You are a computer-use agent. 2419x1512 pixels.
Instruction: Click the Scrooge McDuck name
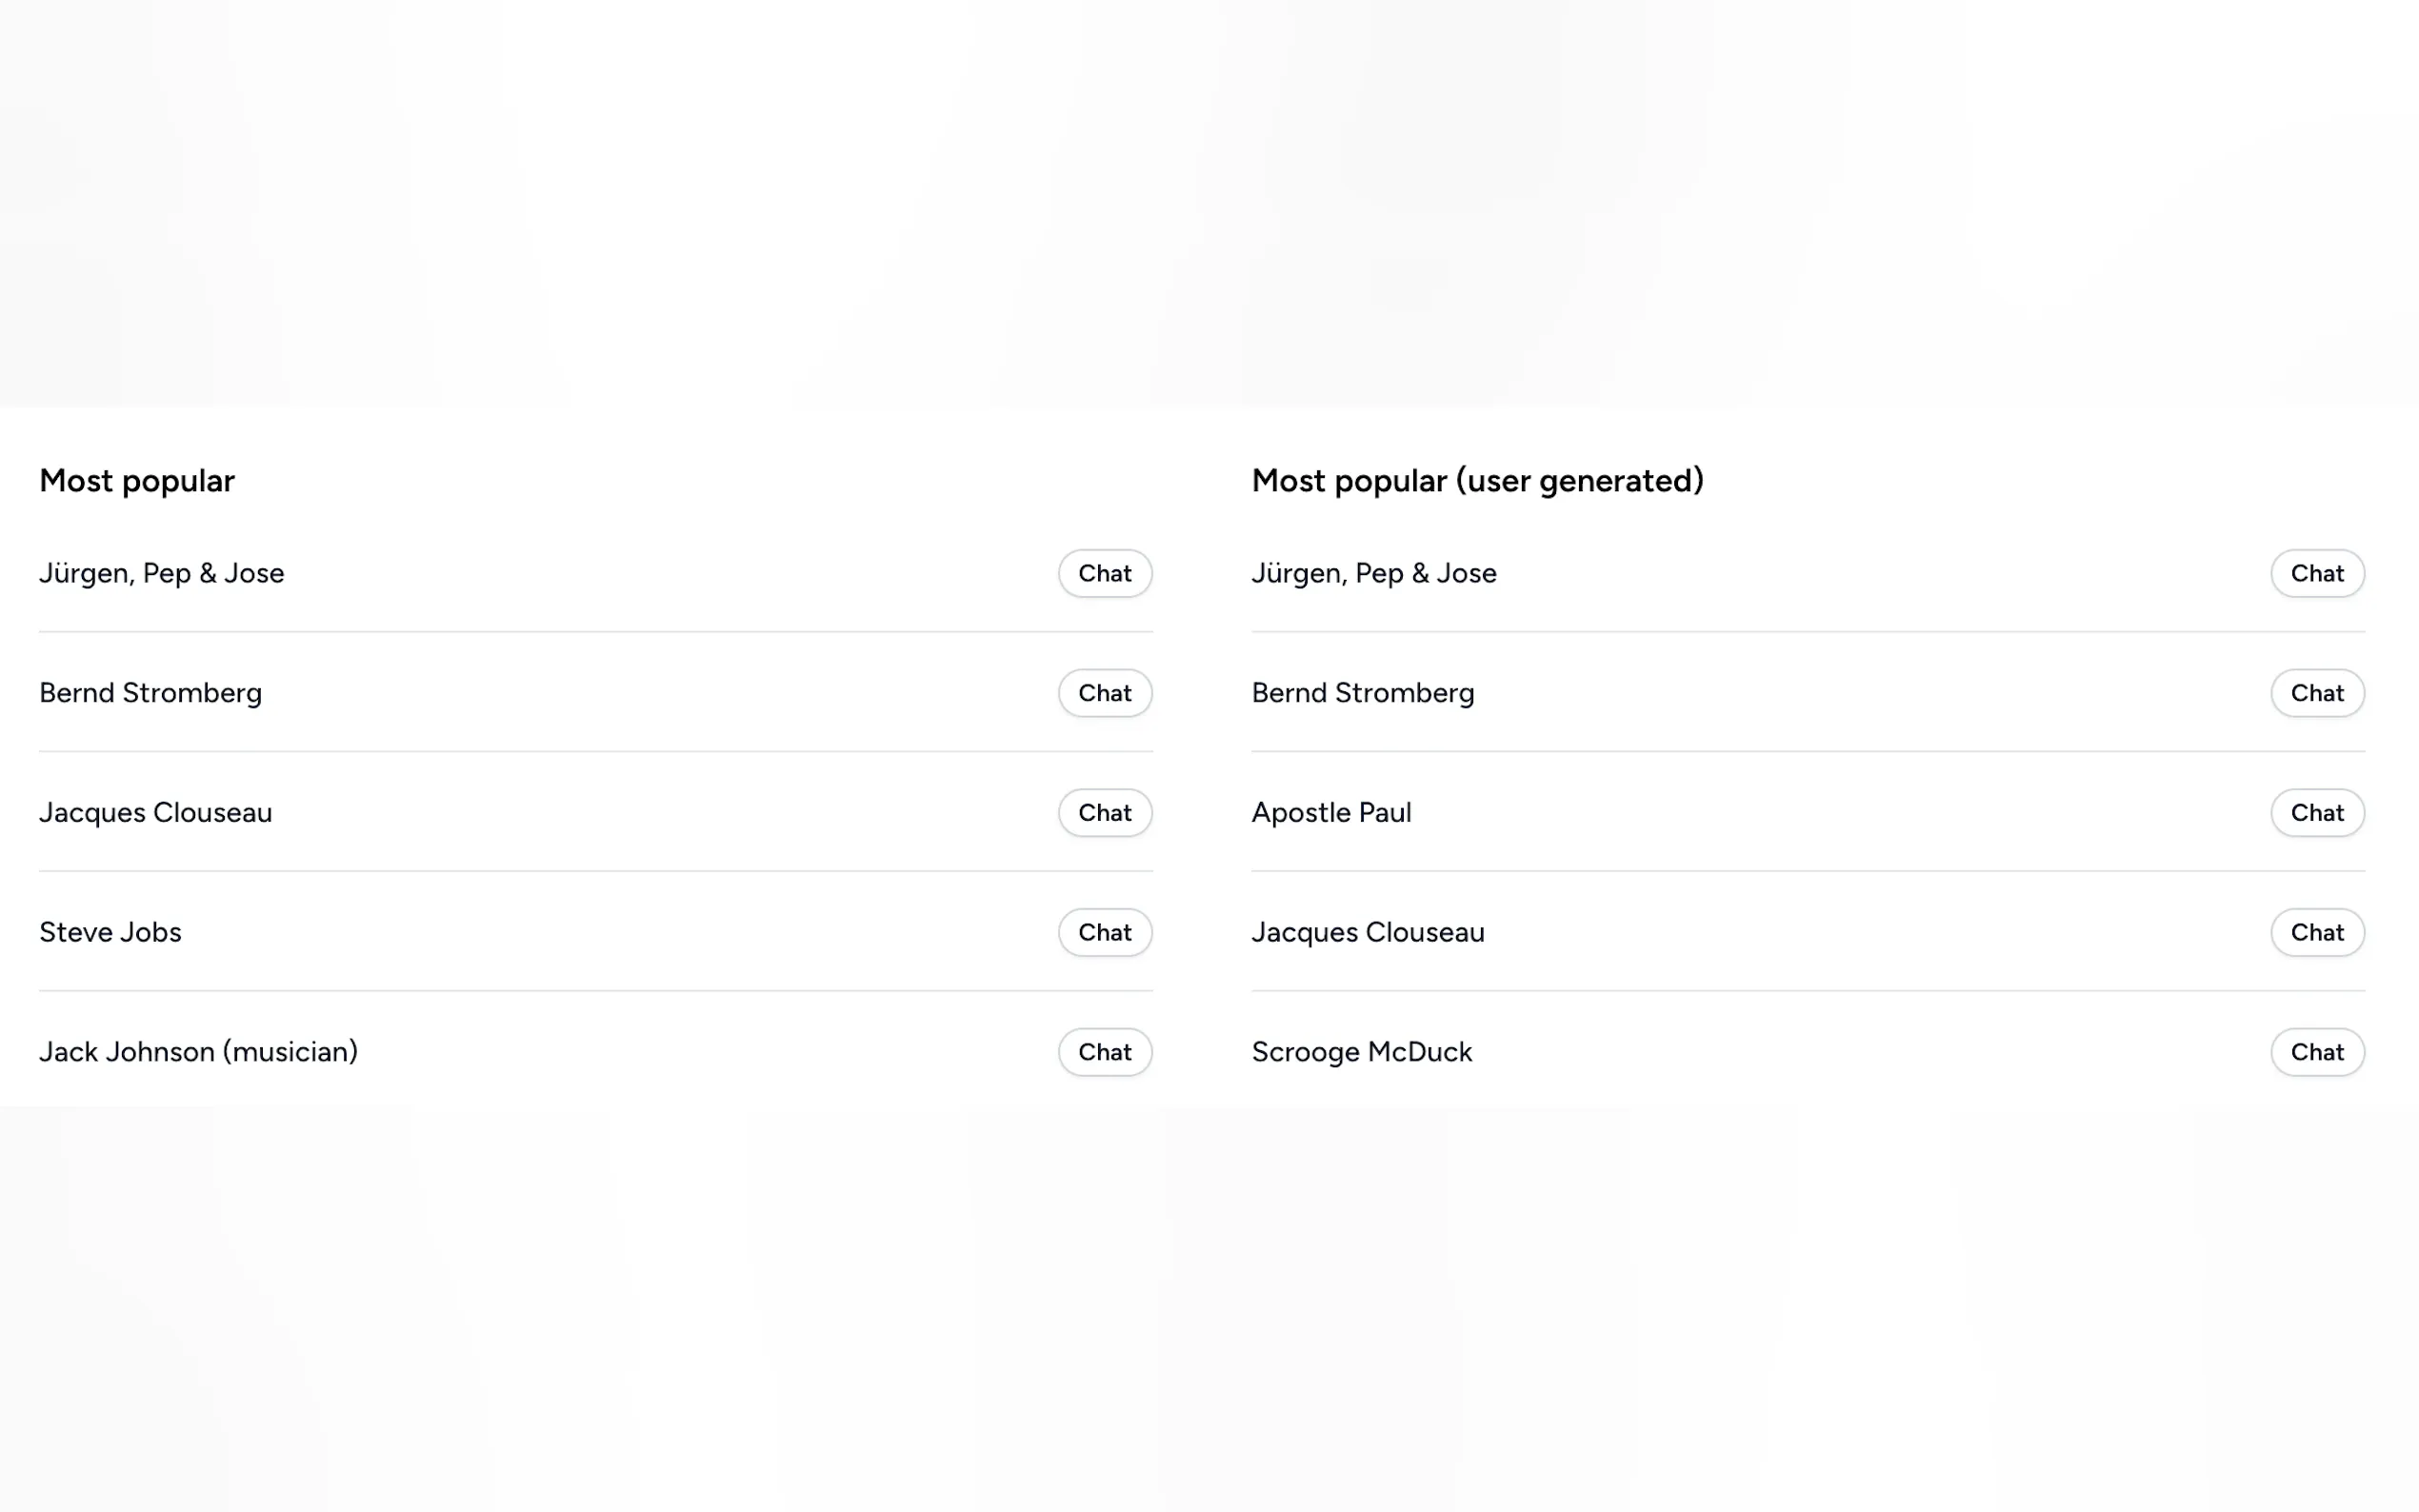coord(1361,1052)
